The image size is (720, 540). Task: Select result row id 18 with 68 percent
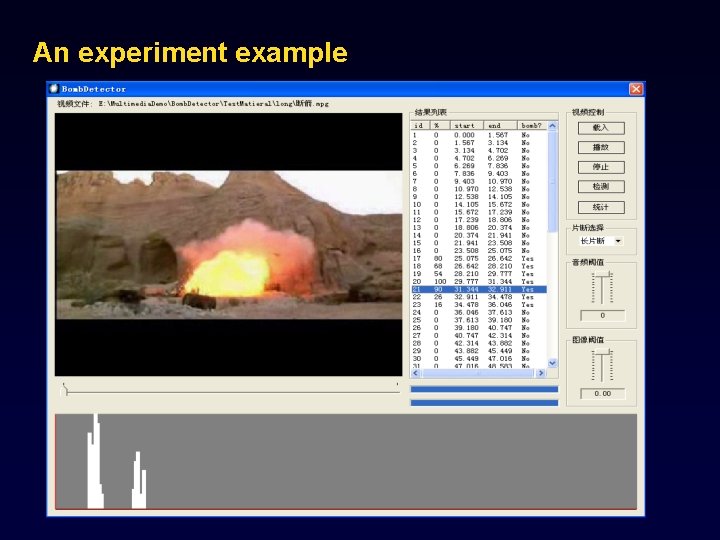tap(478, 266)
